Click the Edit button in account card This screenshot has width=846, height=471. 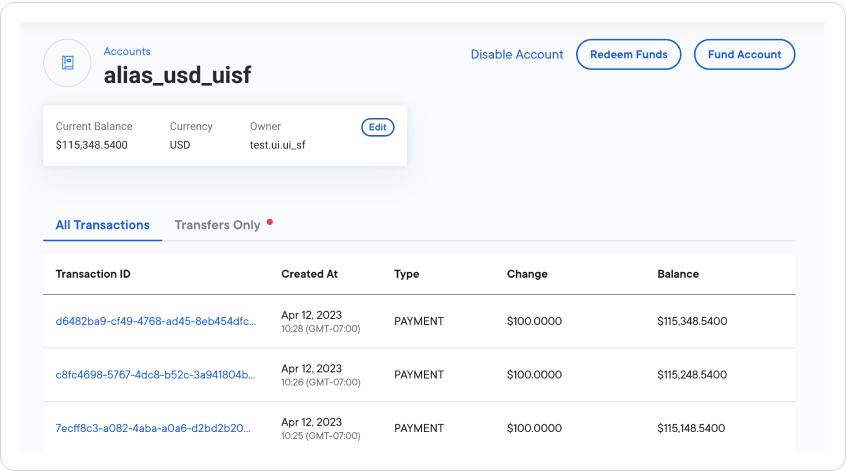click(x=377, y=127)
